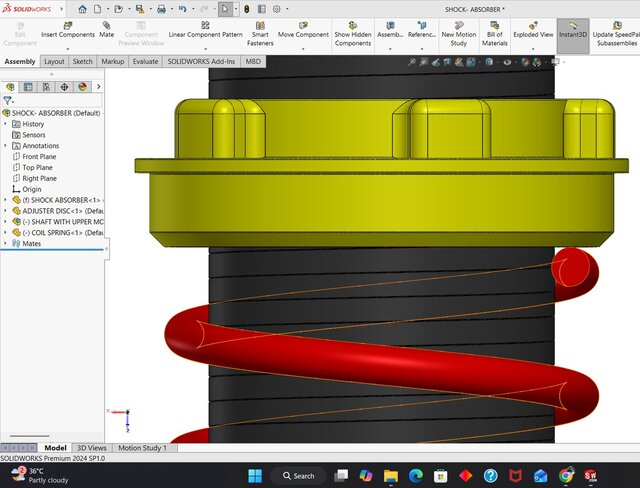Image resolution: width=640 pixels, height=488 pixels.
Task: Expand the History node
Action: (x=5, y=124)
